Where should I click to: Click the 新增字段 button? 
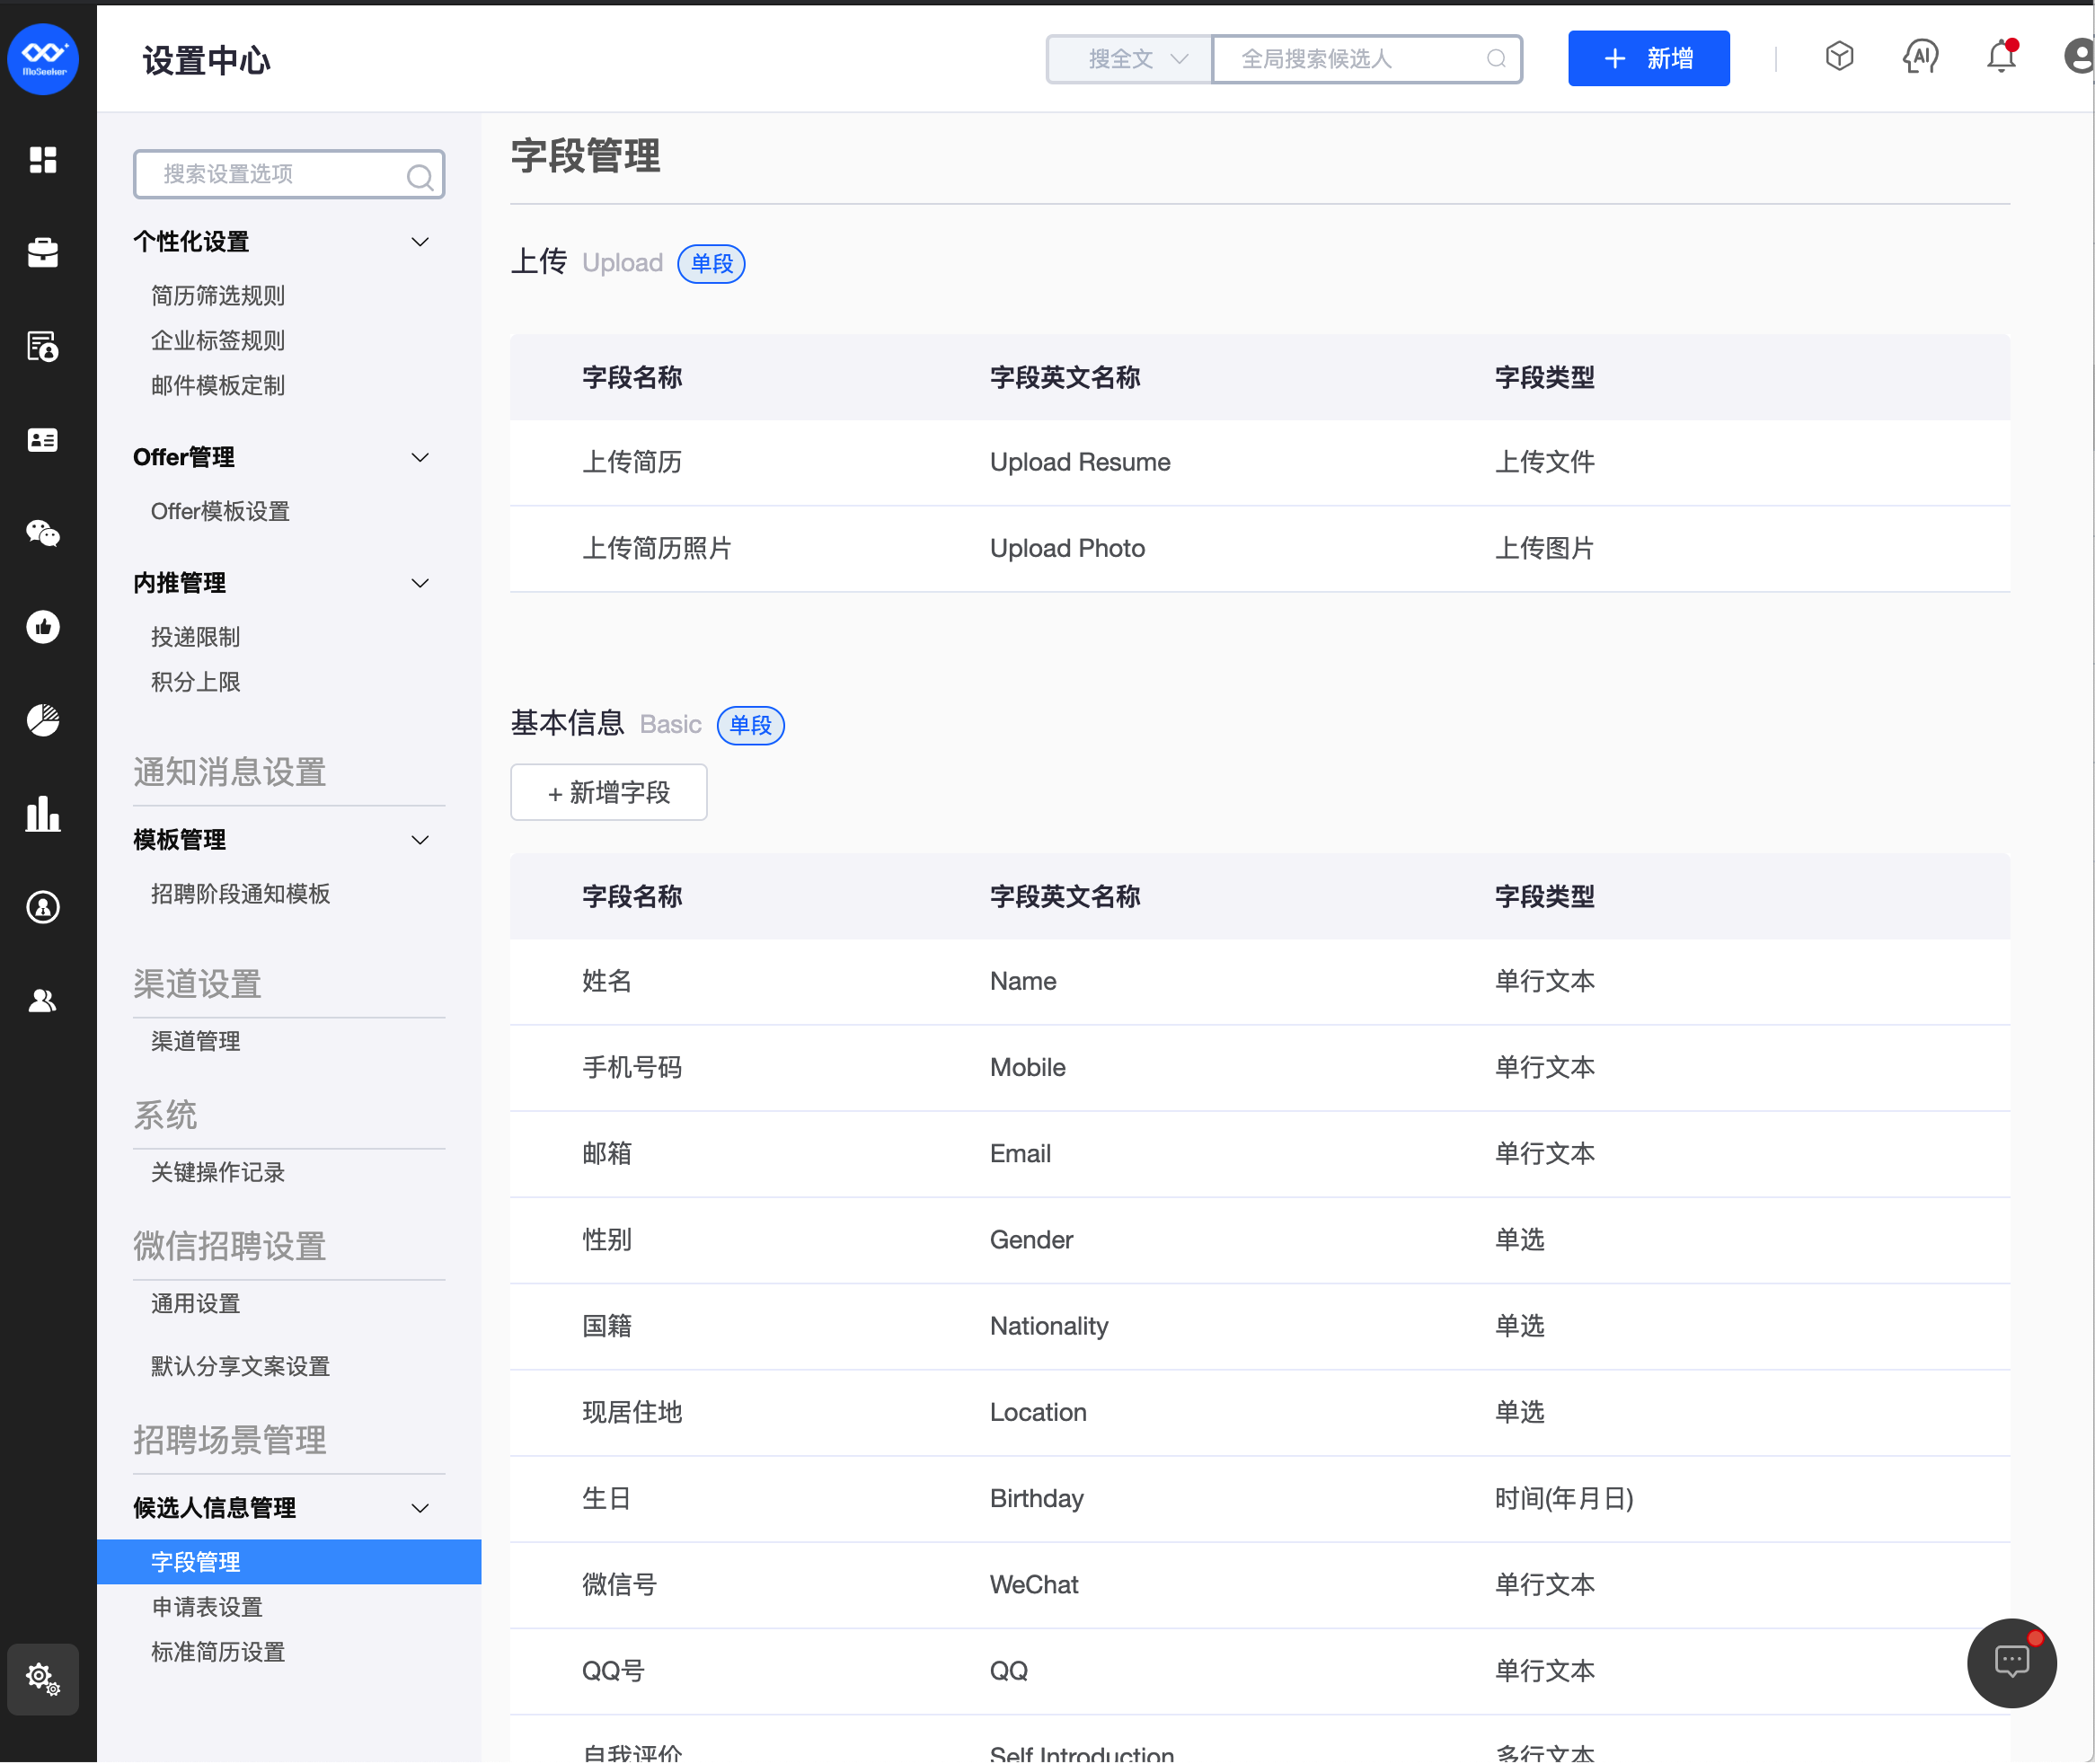(x=609, y=793)
